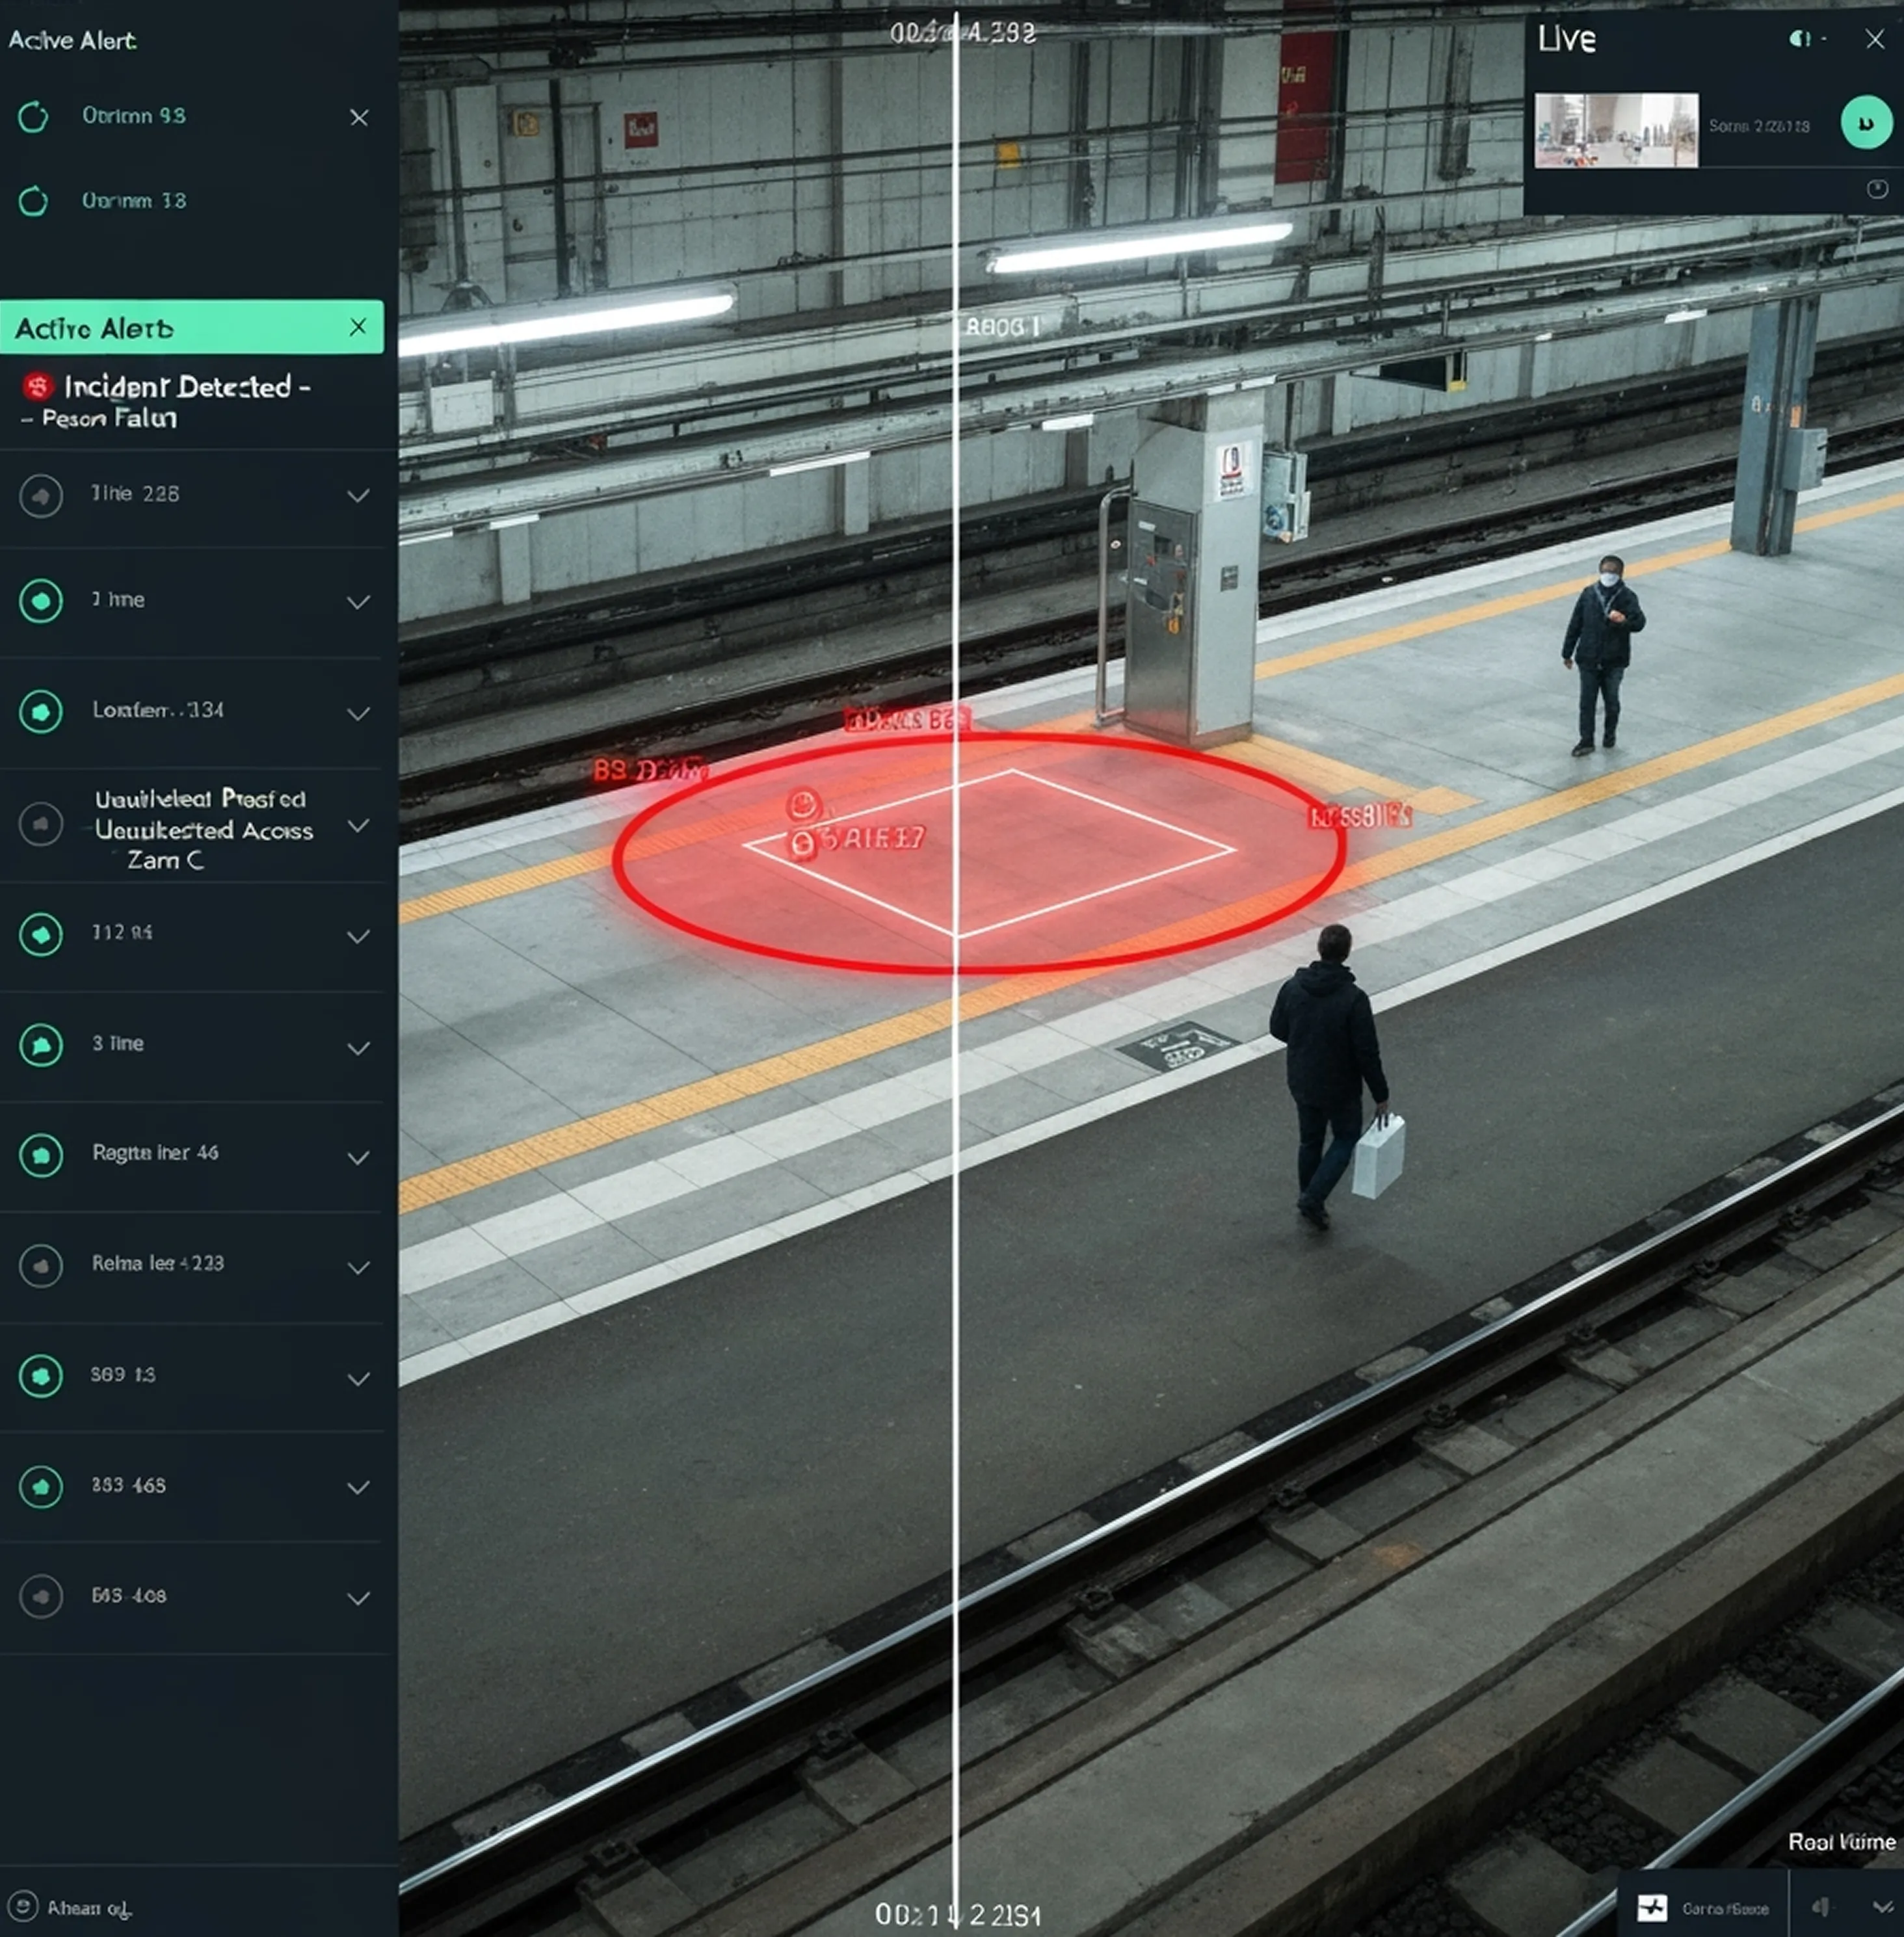The width and height of the screenshot is (1904, 1937).
Task: Toggle the status circle for Regtta iner 46
Action: tap(41, 1155)
